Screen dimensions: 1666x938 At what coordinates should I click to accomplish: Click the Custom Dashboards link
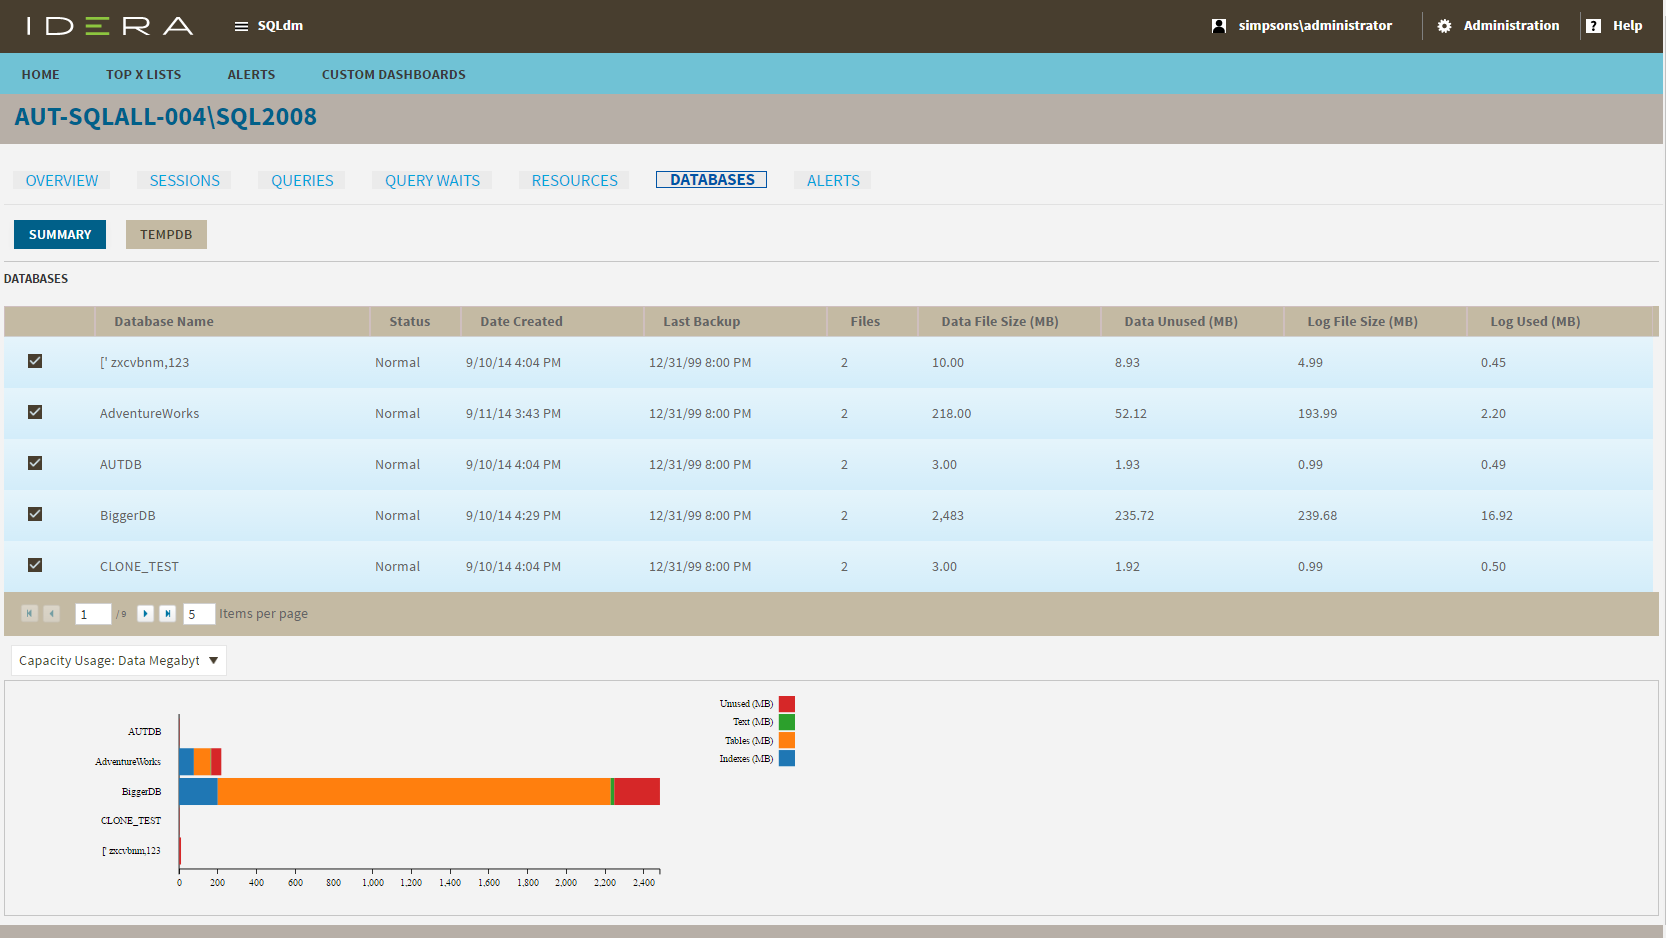coord(393,75)
